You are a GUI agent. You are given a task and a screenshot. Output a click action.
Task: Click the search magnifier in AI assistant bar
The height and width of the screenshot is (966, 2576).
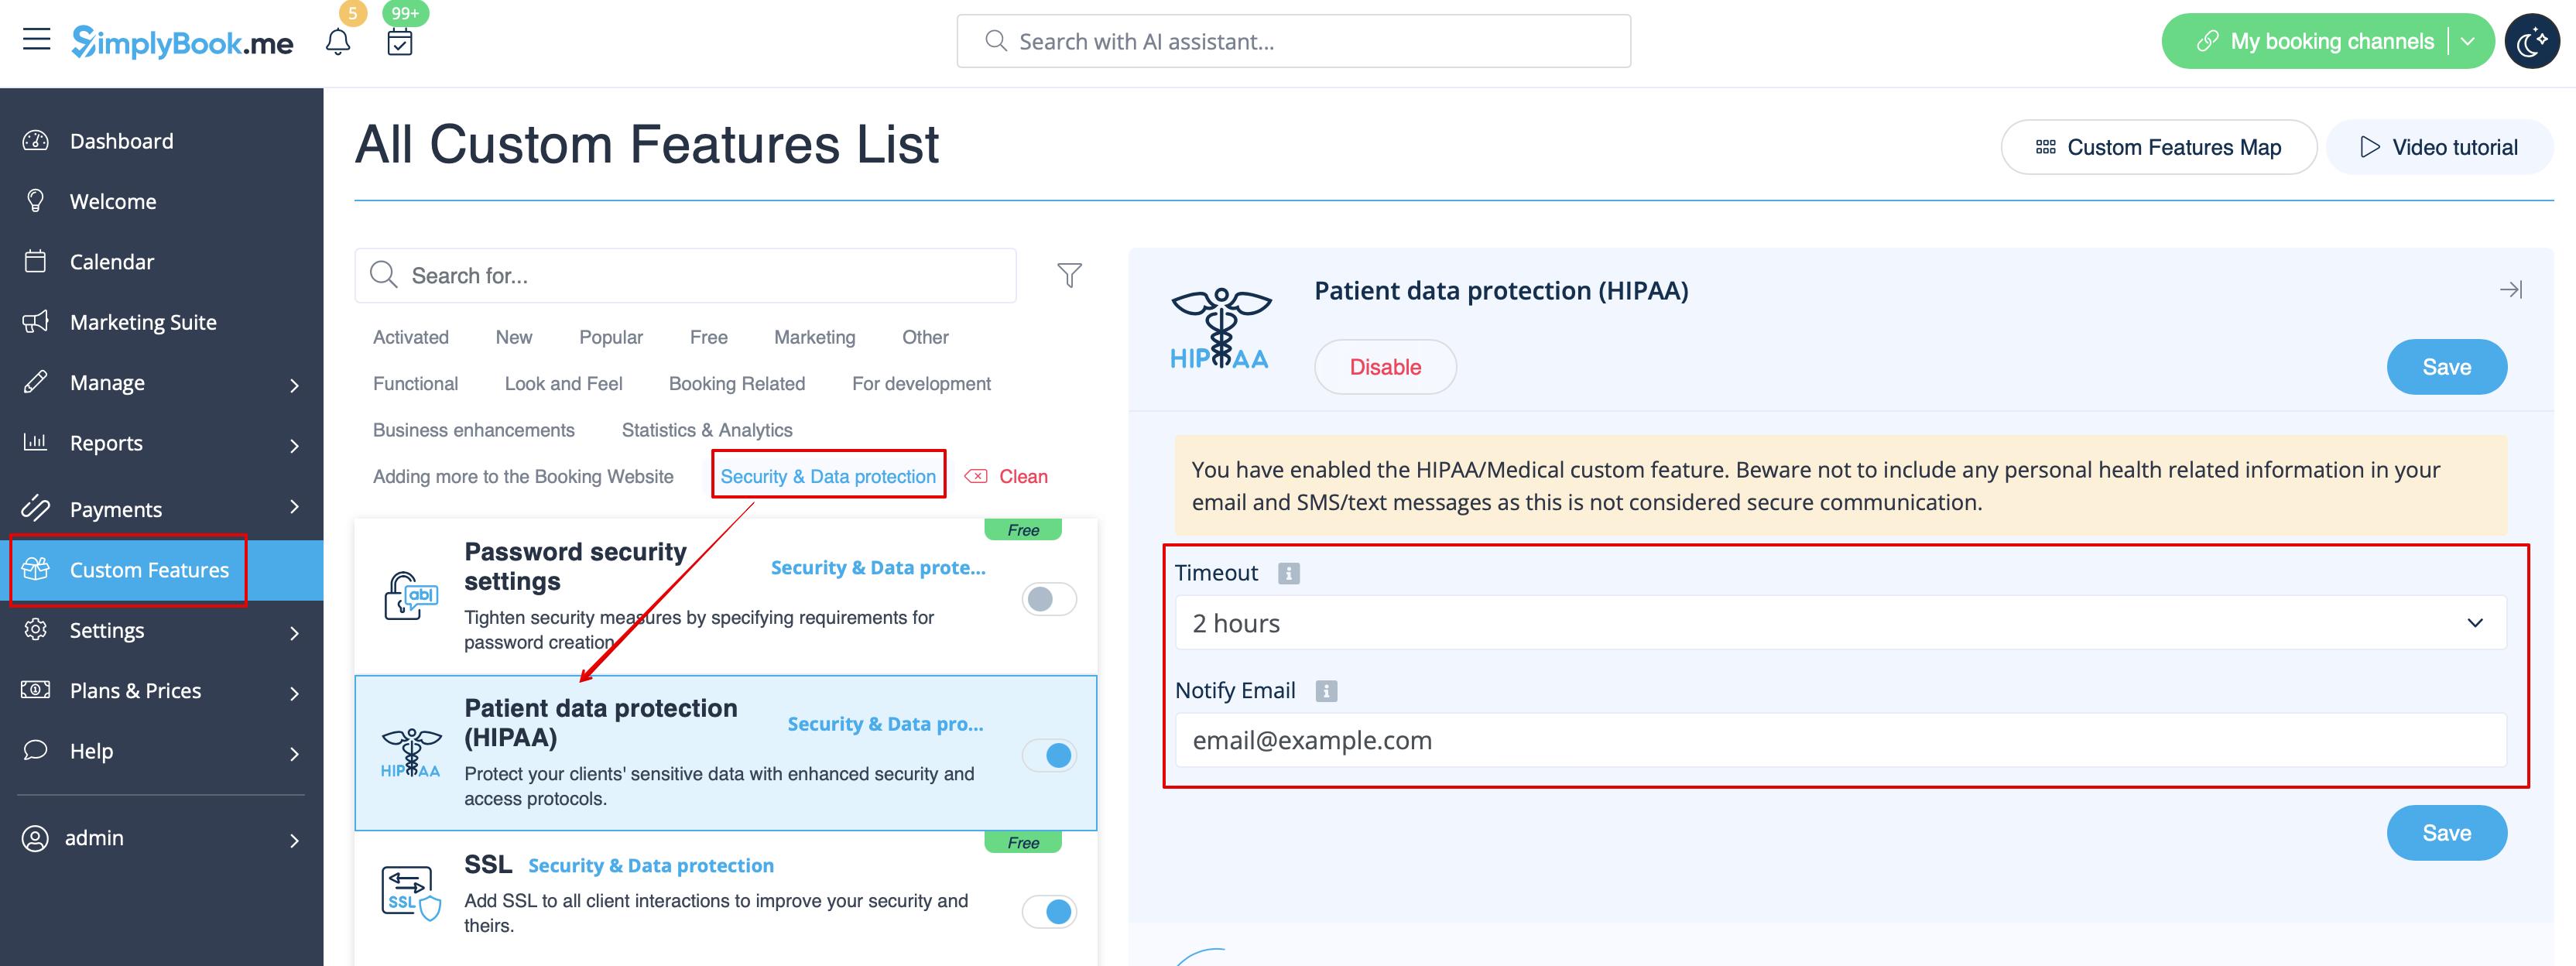[995, 41]
